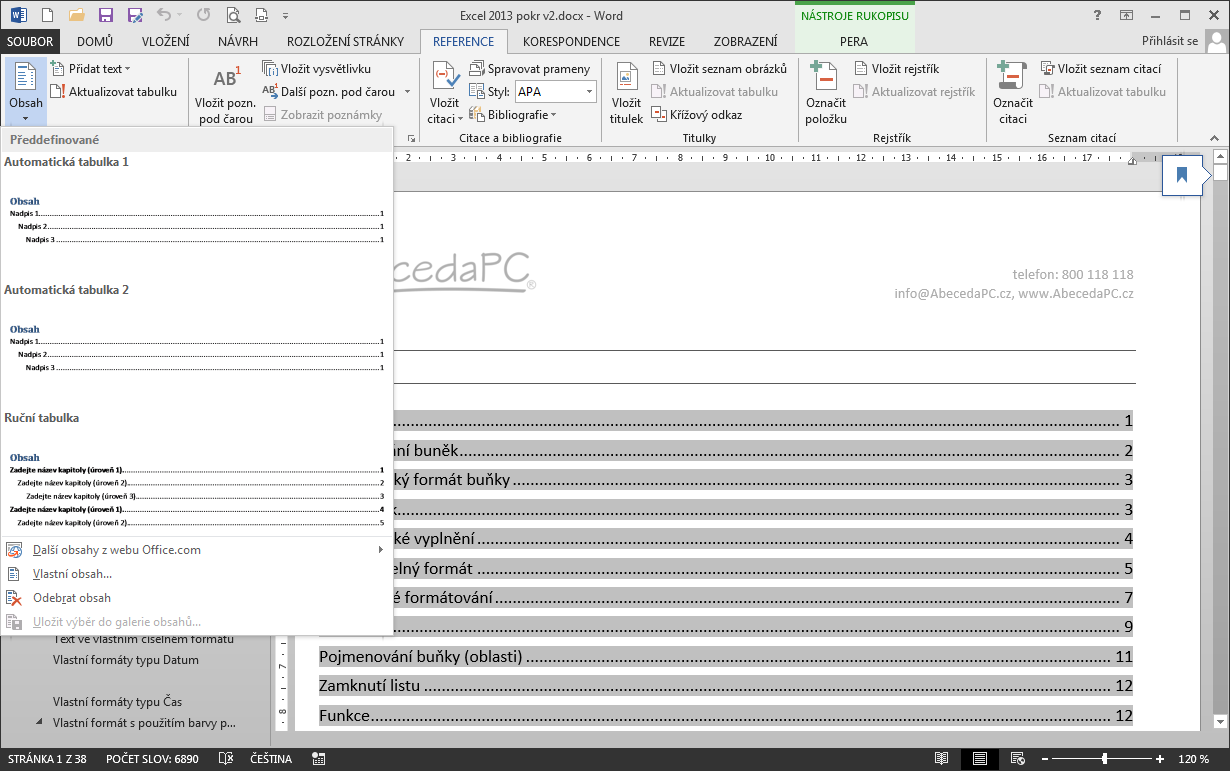Click the zoom slider handle
This screenshot has height=771, width=1230.
tap(1104, 759)
